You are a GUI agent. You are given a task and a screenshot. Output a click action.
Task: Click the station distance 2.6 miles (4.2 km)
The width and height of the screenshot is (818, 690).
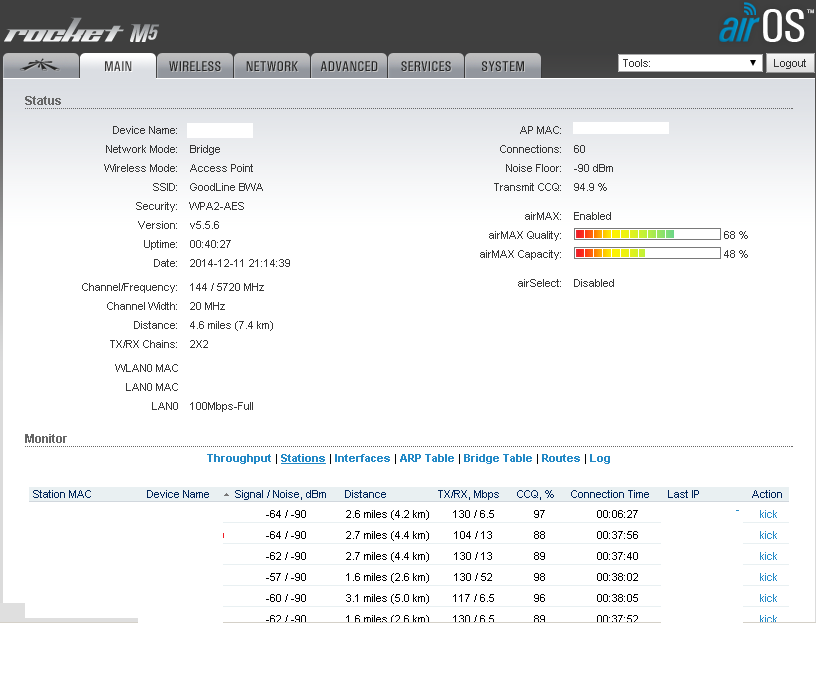tap(387, 514)
